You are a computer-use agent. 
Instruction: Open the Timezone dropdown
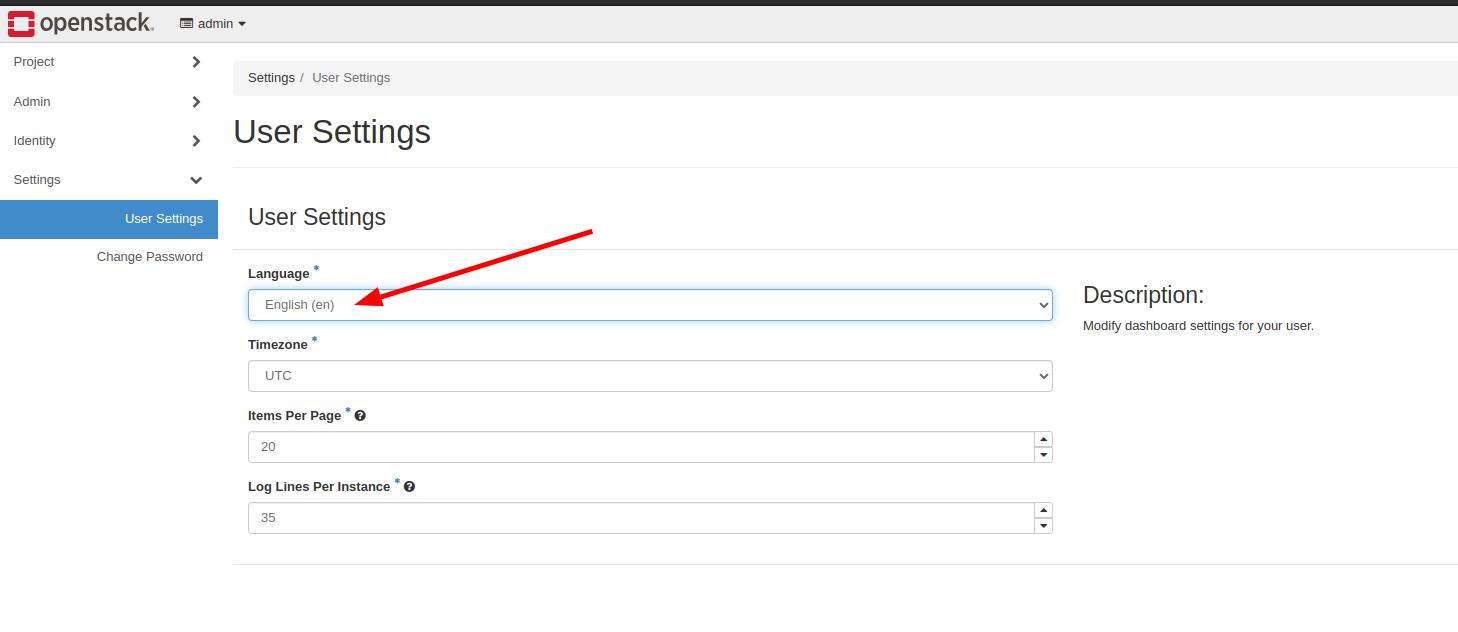click(x=650, y=376)
